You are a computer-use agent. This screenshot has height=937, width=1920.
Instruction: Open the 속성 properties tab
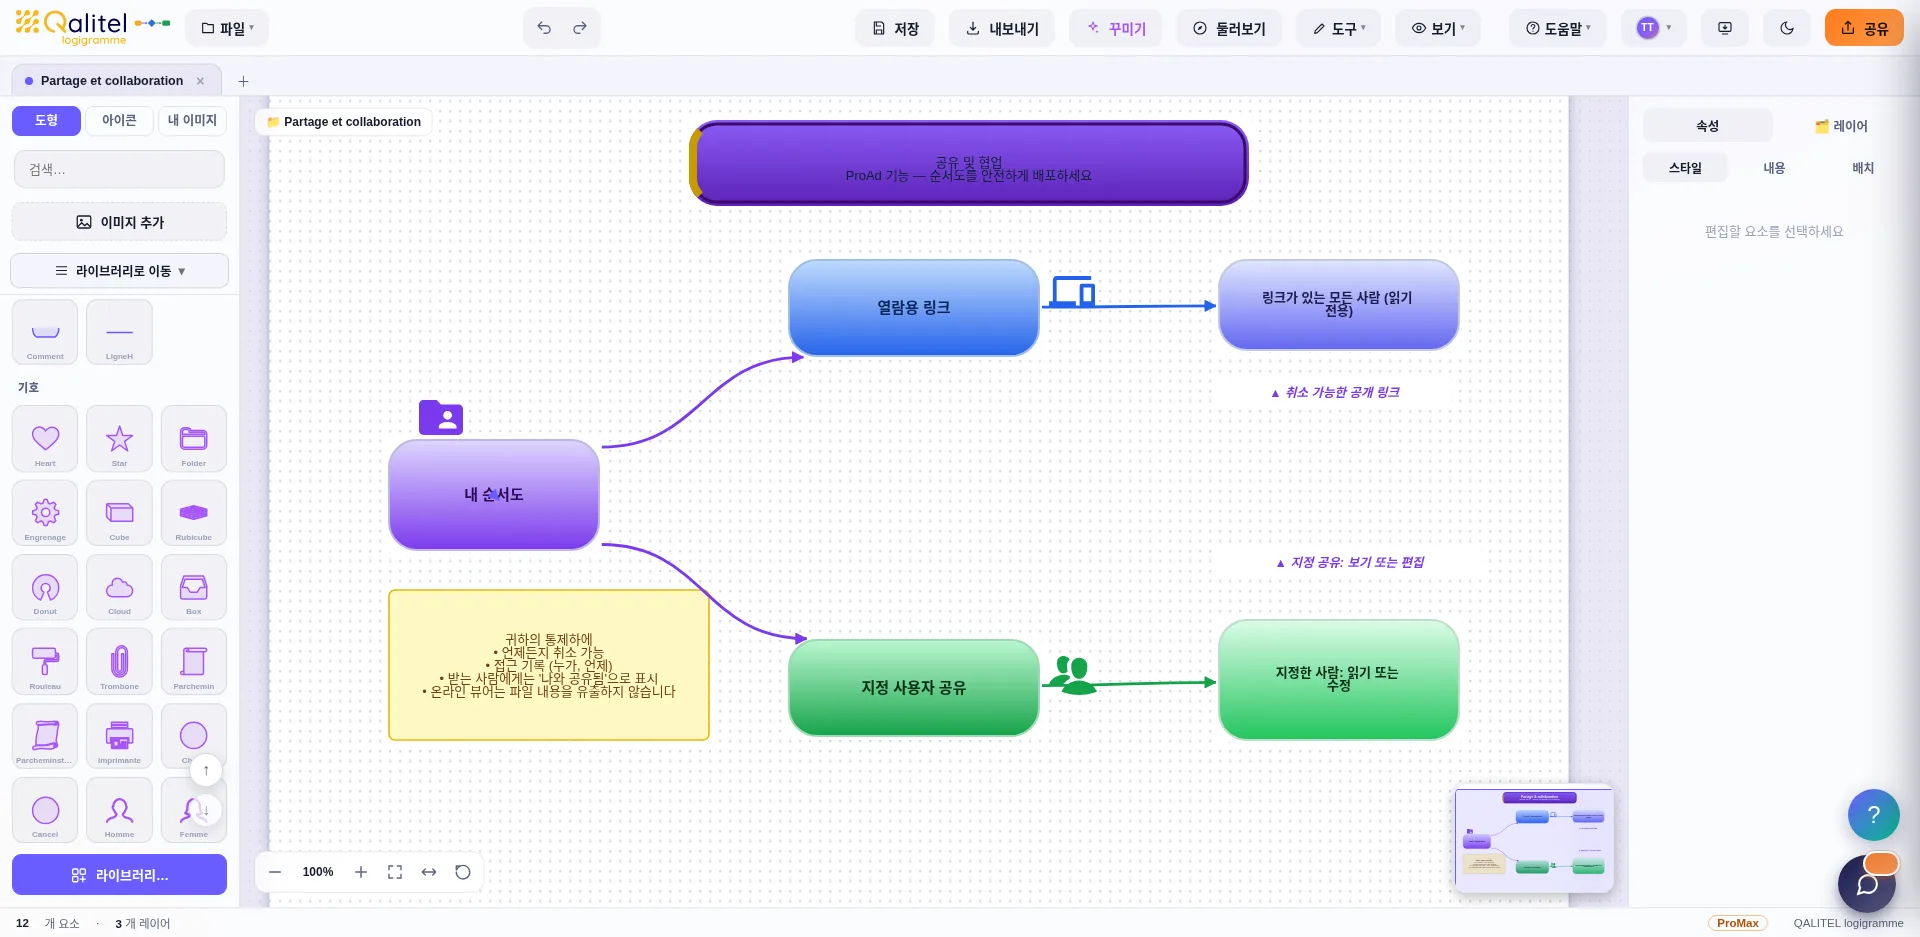pos(1708,126)
